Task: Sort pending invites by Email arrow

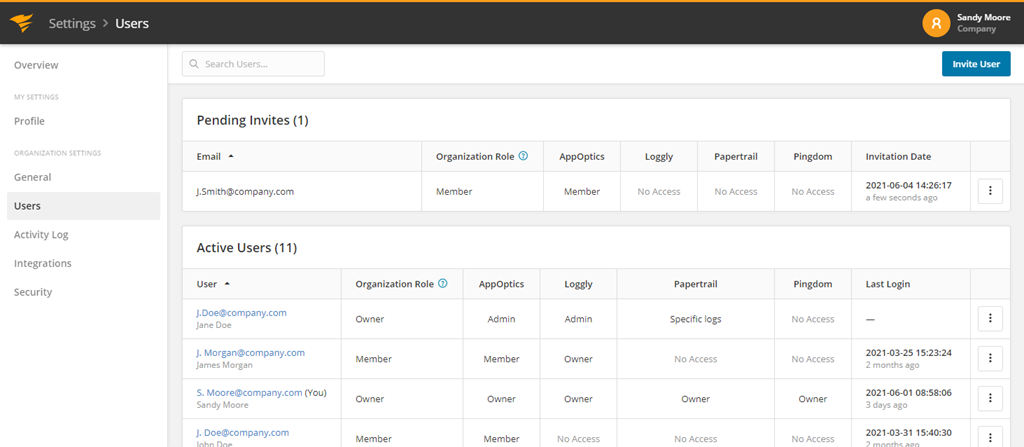Action: pos(231,157)
